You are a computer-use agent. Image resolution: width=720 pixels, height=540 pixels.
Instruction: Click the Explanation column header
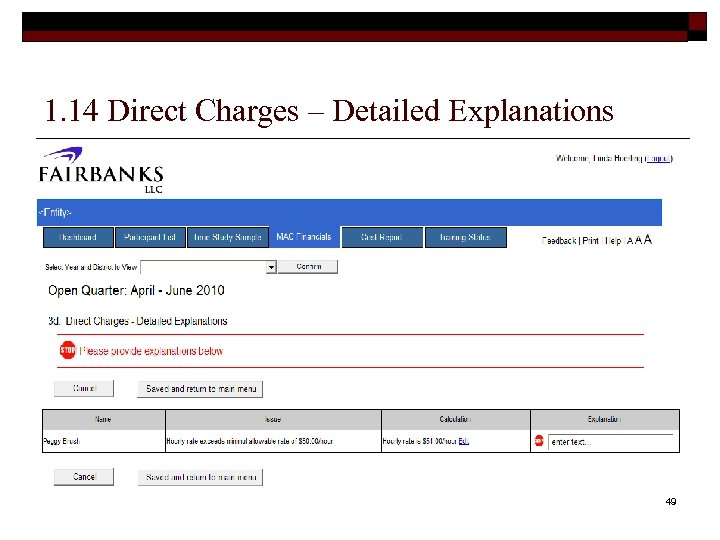(605, 419)
